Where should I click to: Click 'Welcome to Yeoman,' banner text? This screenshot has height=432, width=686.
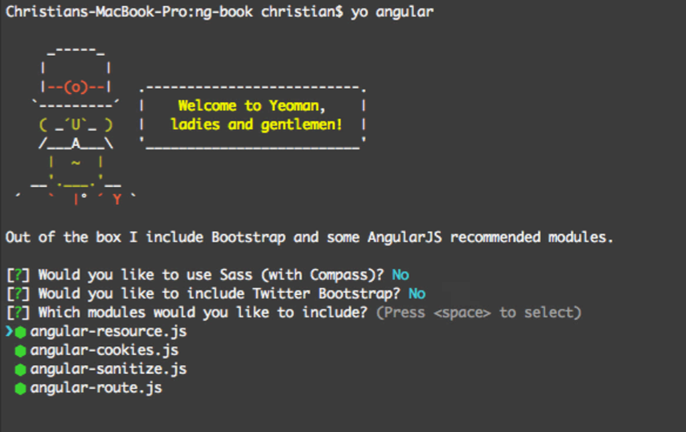(252, 106)
